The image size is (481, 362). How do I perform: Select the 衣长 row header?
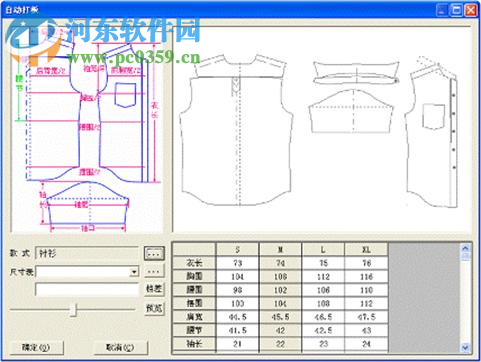point(194,263)
